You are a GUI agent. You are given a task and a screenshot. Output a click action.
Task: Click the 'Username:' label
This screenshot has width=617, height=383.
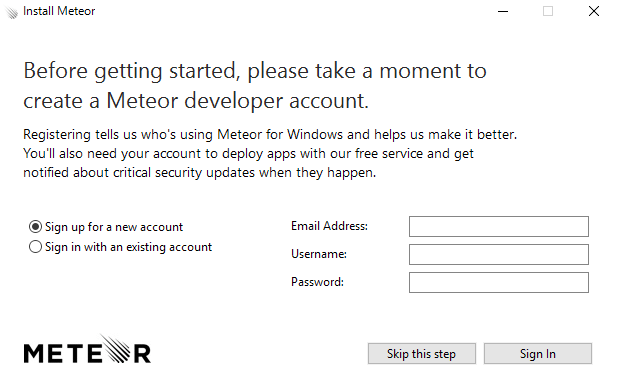pos(319,254)
